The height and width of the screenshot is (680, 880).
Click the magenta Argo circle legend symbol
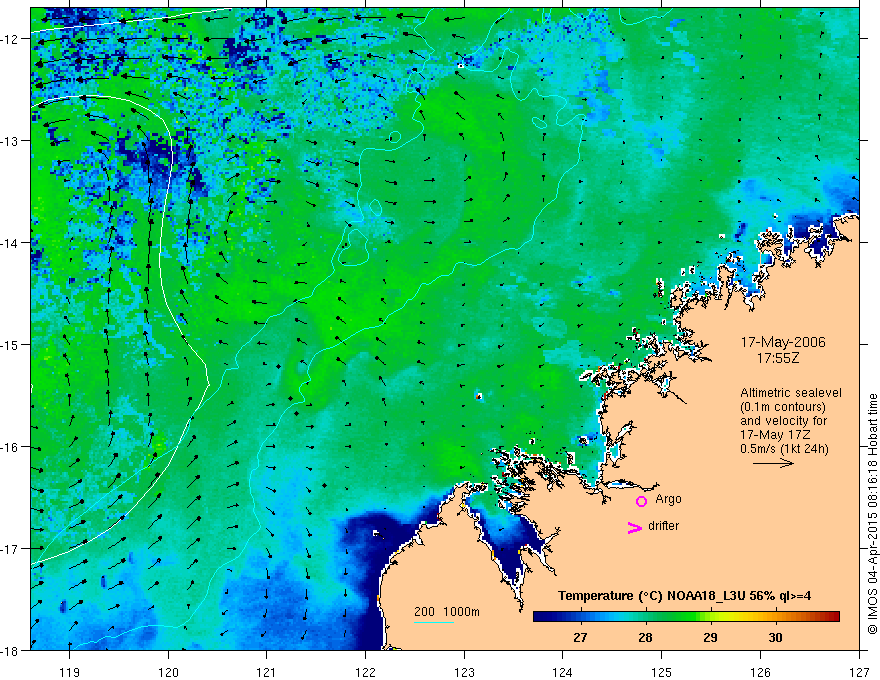pos(641,501)
